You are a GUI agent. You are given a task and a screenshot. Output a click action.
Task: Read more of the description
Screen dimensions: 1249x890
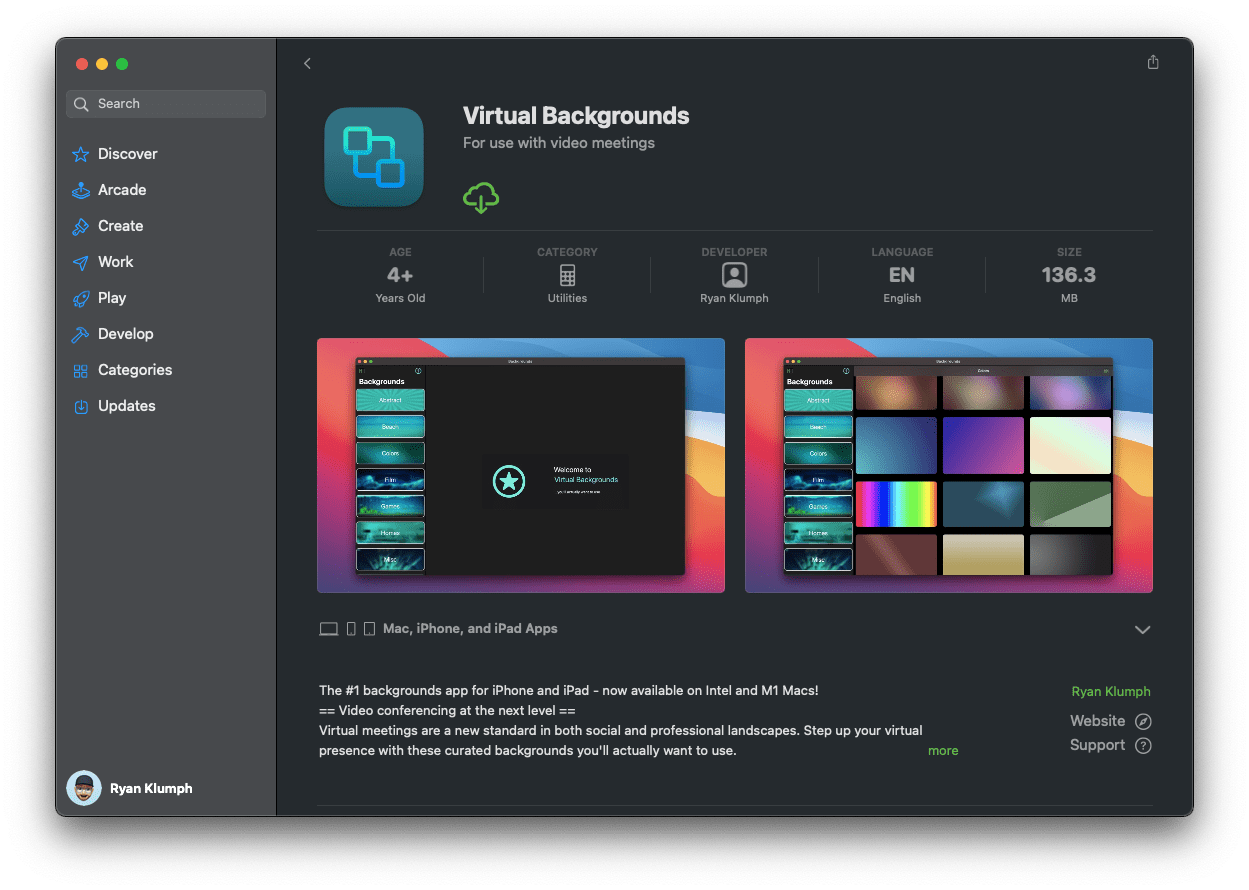click(x=943, y=750)
